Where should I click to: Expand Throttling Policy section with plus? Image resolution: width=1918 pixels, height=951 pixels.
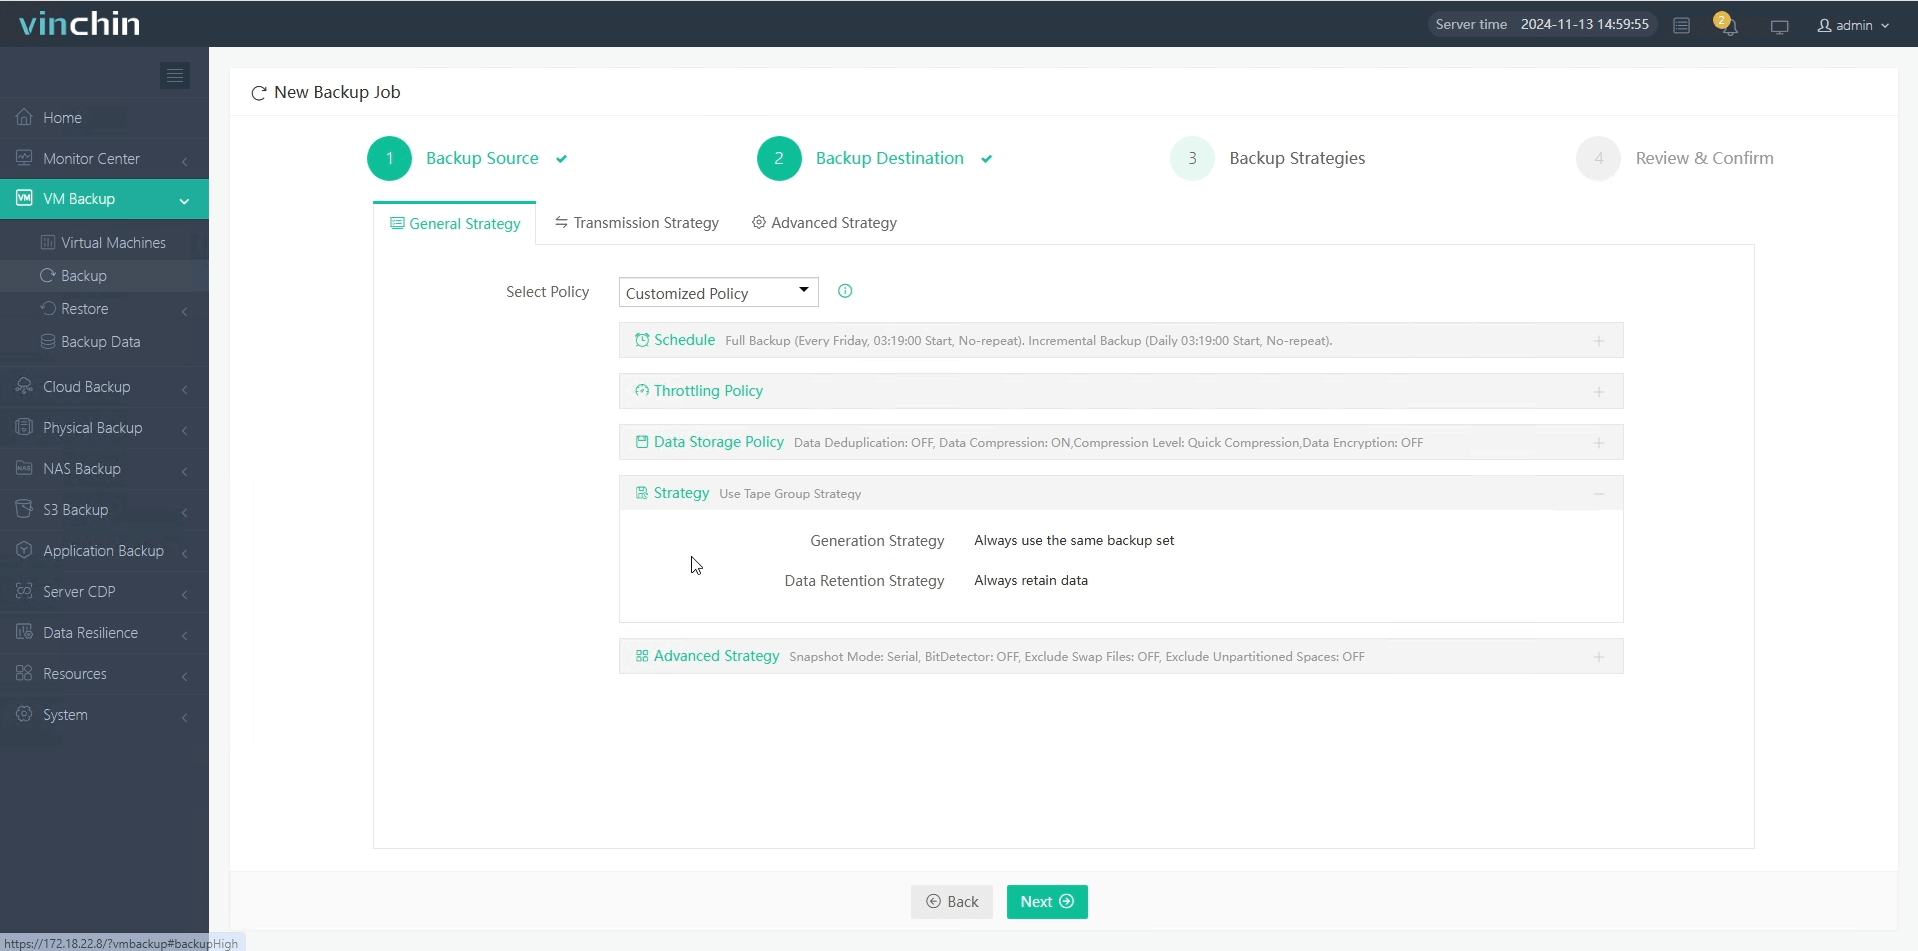click(x=1599, y=392)
